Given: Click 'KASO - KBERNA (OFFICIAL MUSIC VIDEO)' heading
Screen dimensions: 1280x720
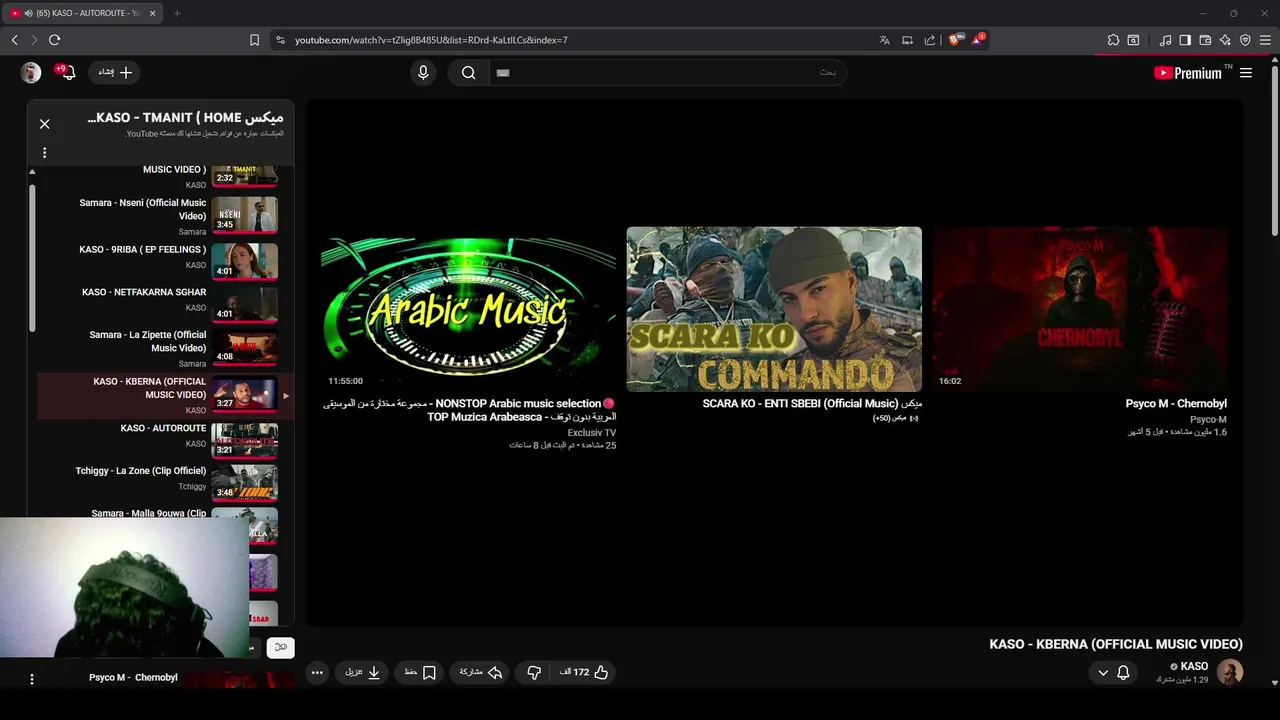Looking at the screenshot, I should click(1116, 644).
